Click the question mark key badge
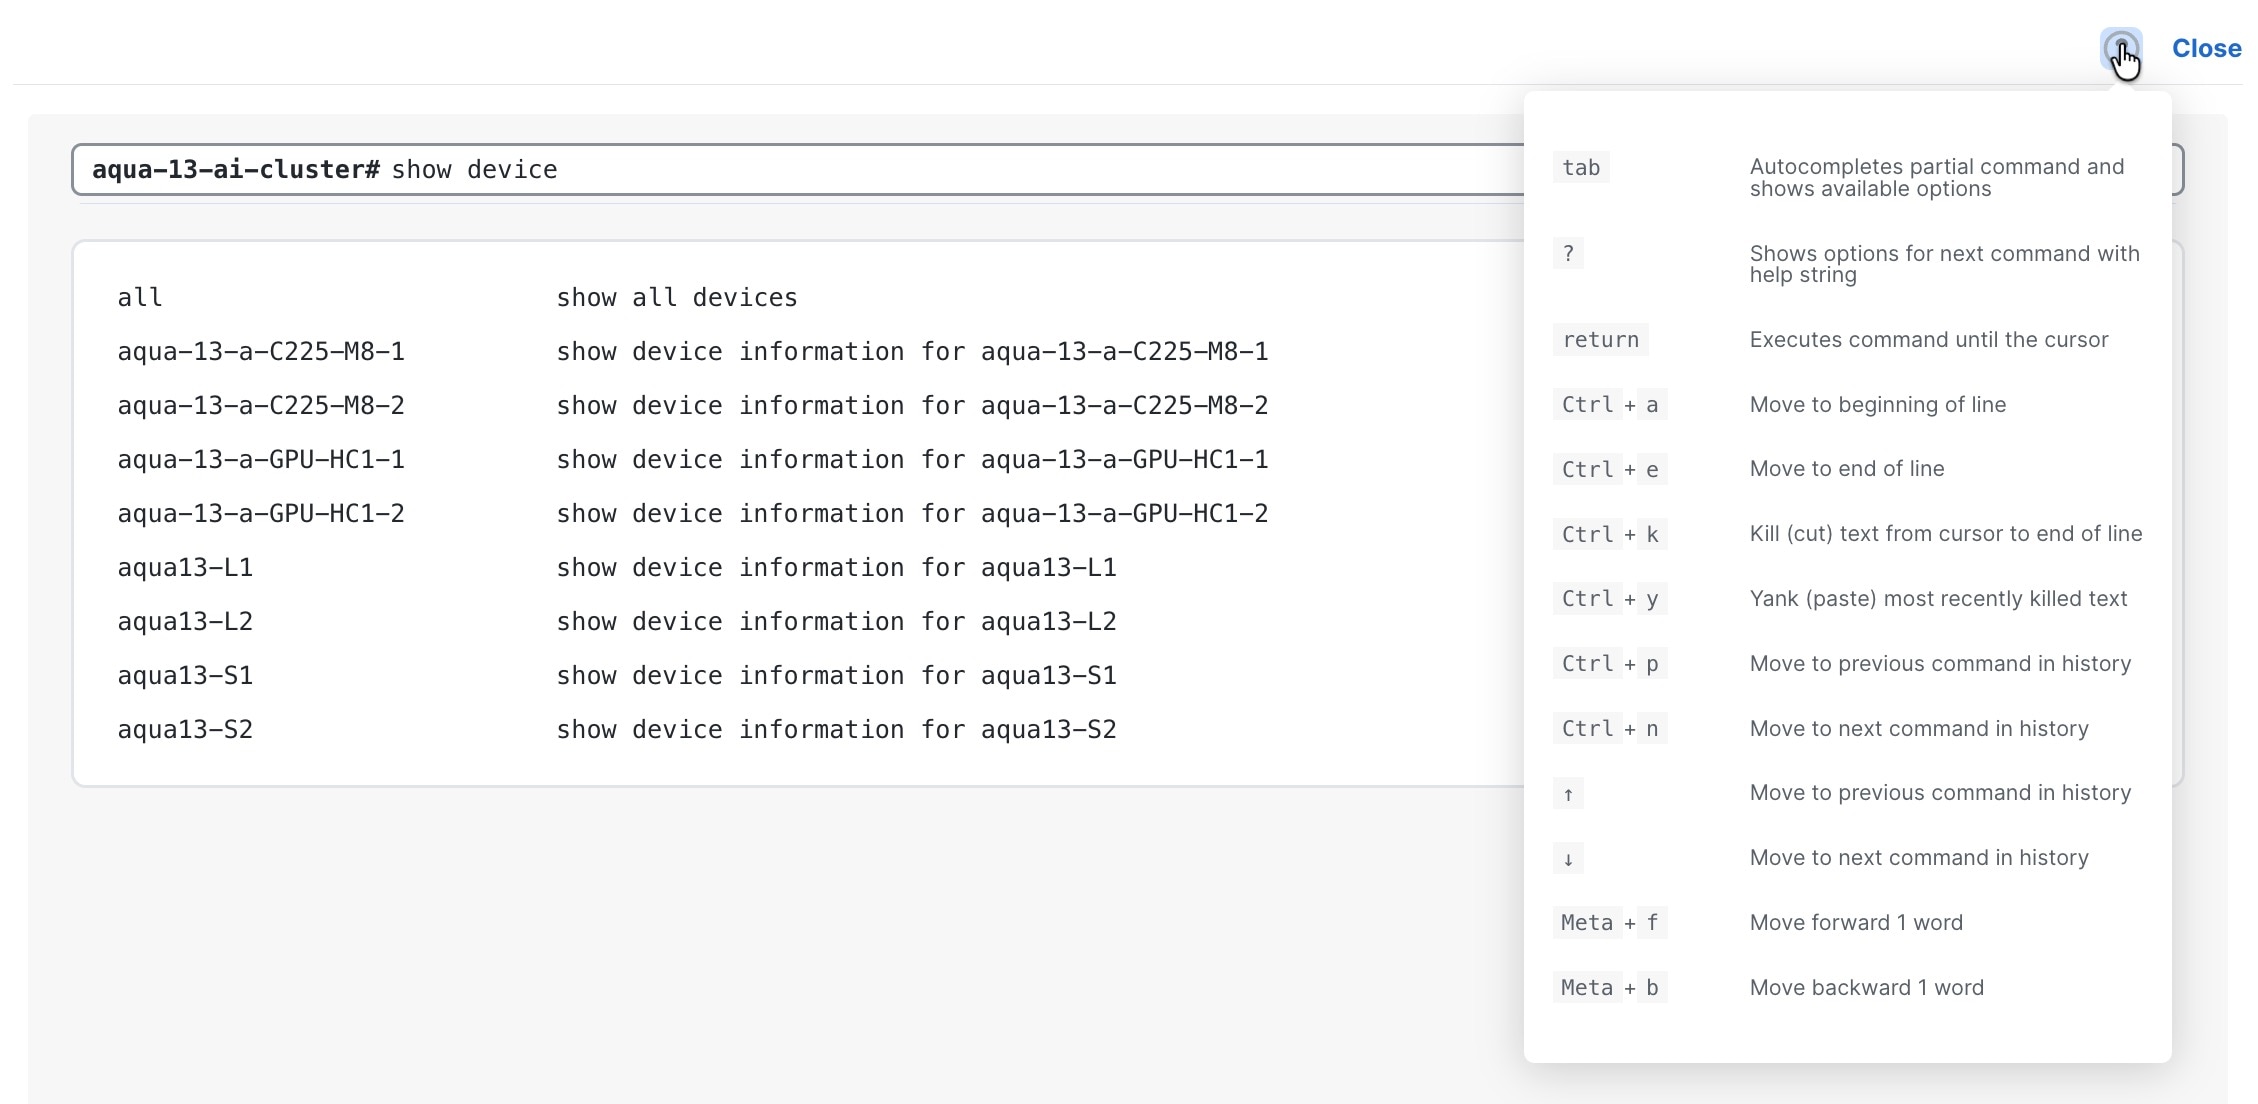The height and width of the screenshot is (1104, 2258). coord(1568,254)
